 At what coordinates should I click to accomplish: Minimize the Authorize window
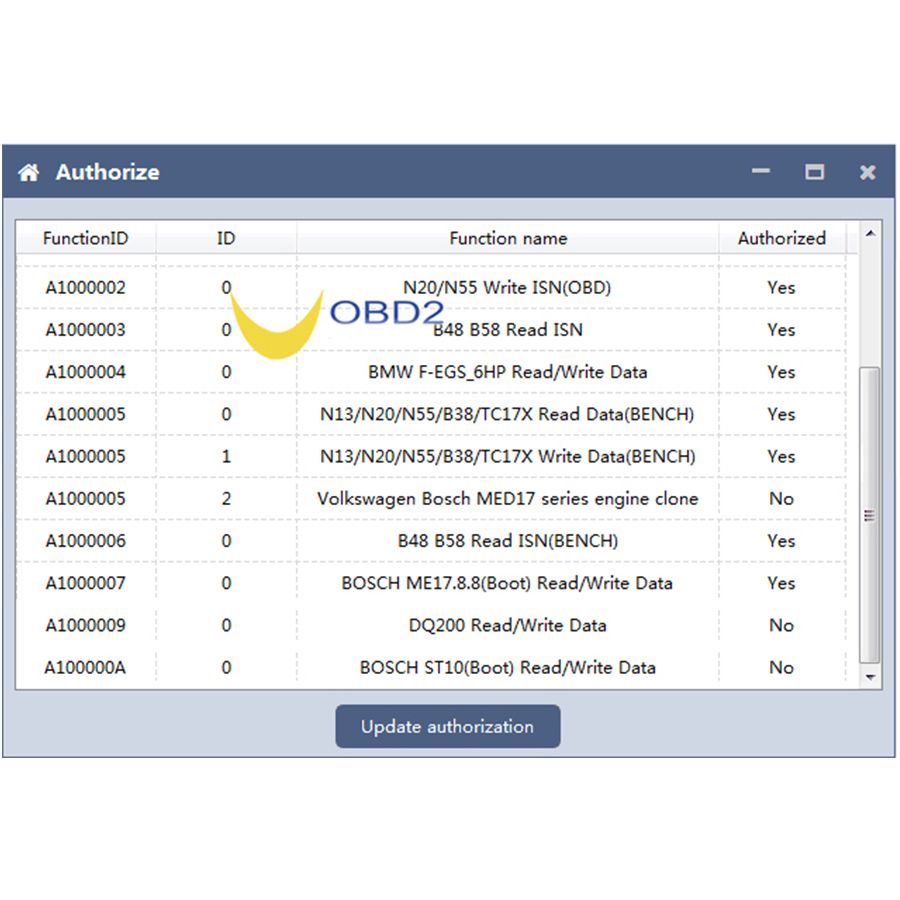click(761, 172)
